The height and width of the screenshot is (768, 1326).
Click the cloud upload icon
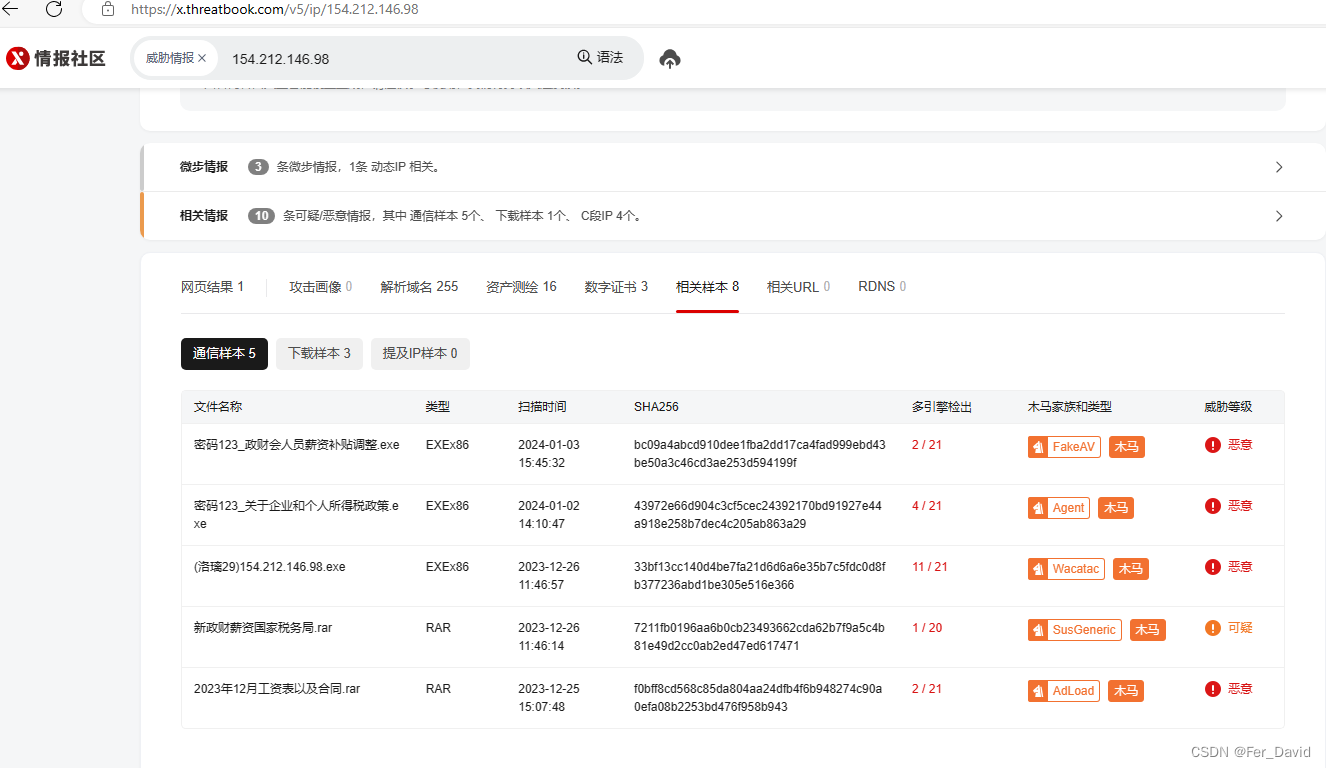670,59
